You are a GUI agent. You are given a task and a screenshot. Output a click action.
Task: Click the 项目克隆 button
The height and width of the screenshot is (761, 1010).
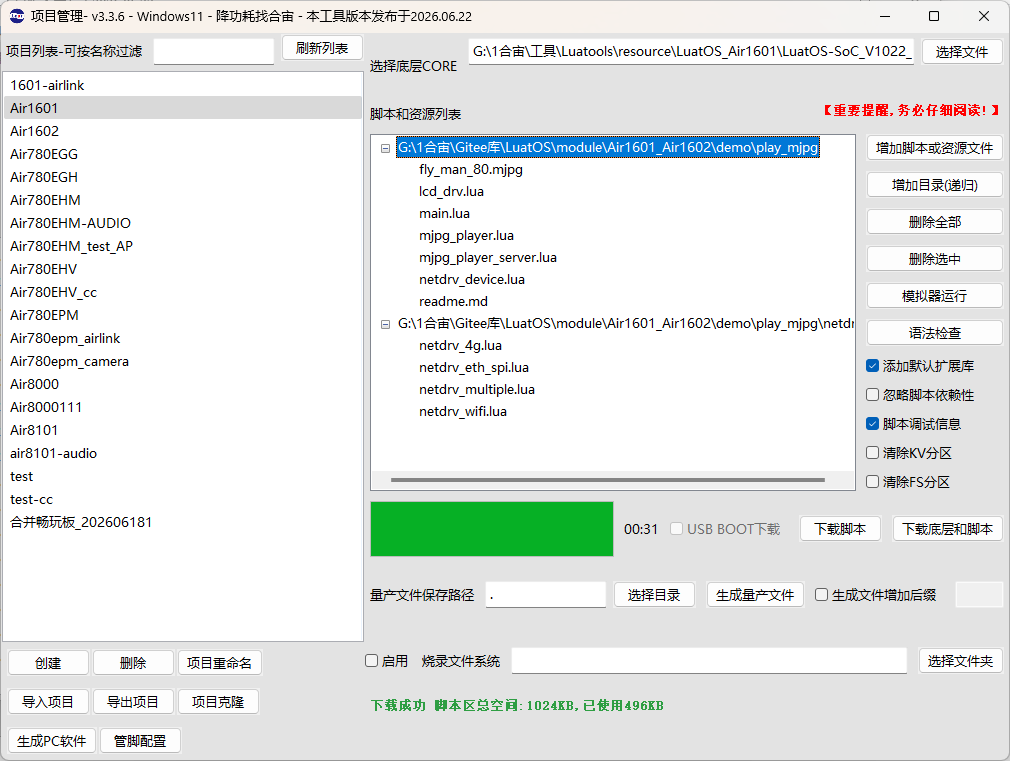click(x=218, y=702)
